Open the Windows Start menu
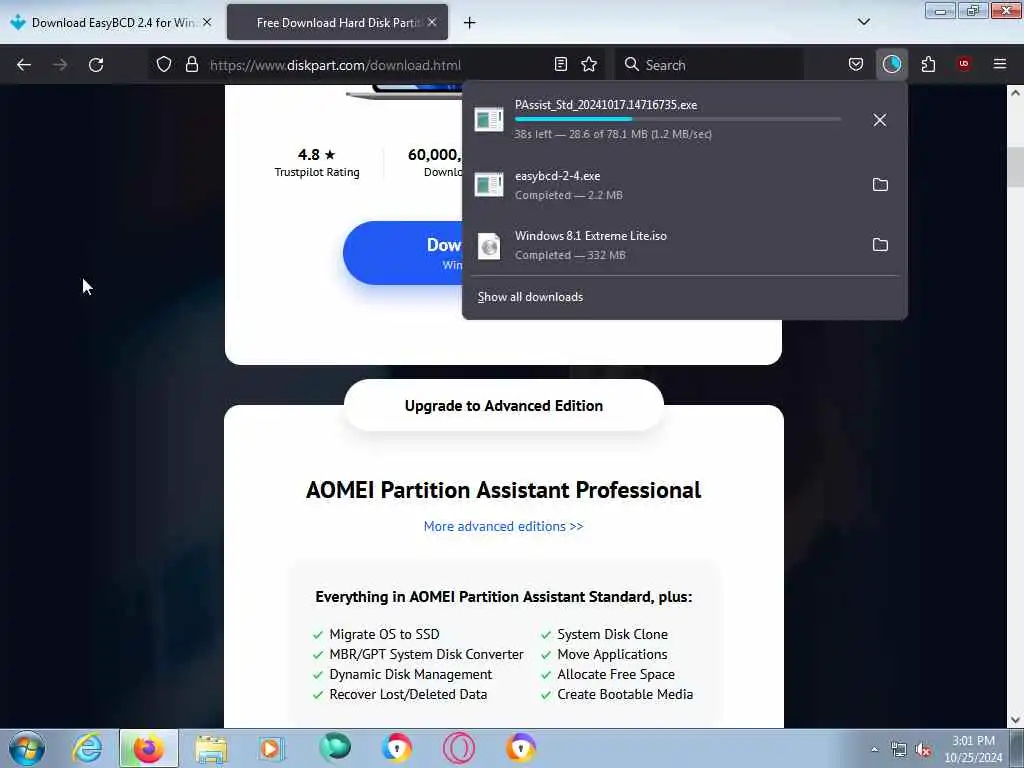 pos(27,748)
